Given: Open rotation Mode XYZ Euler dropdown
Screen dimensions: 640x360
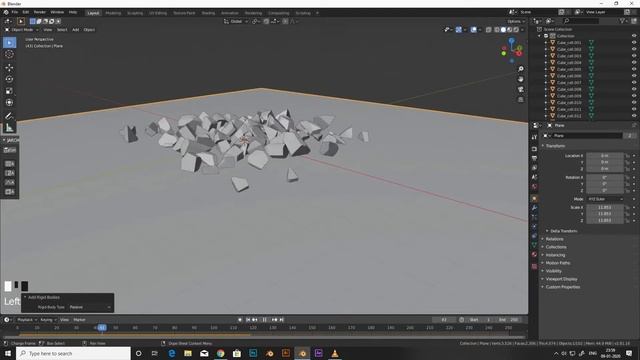Looking at the screenshot, I should [x=605, y=199].
